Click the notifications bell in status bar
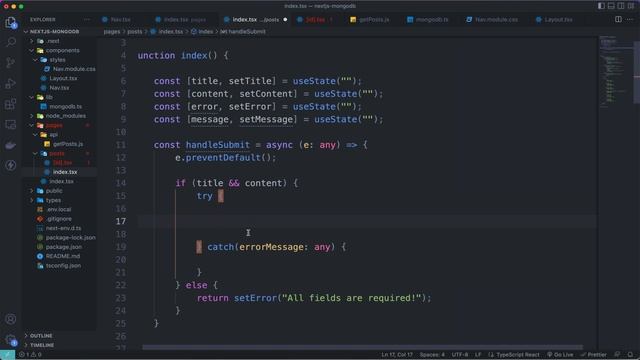This screenshot has width=640, height=360. pyautogui.click(x=630, y=355)
